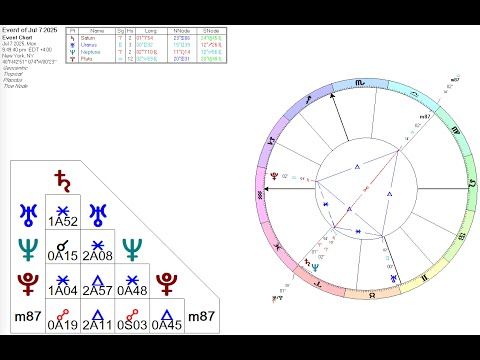The image size is (480, 360).
Task: Click the 'New York, NY' location text
Action: pyautogui.click(x=18, y=56)
